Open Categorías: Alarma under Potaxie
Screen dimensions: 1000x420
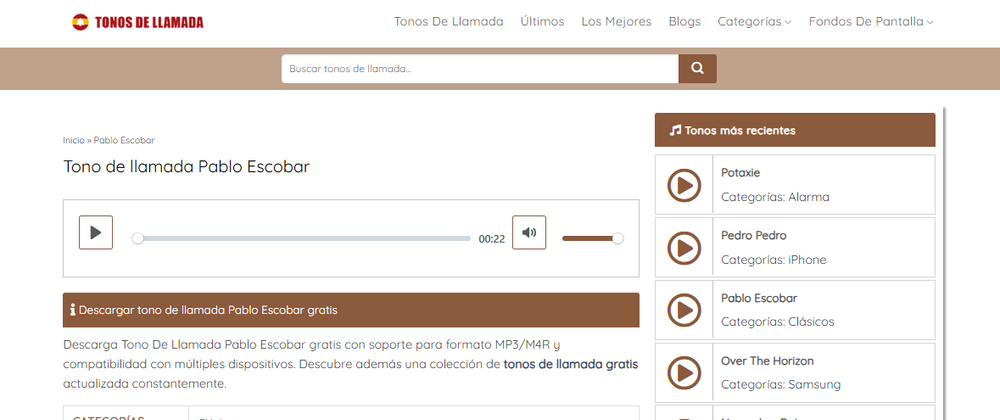(x=776, y=197)
